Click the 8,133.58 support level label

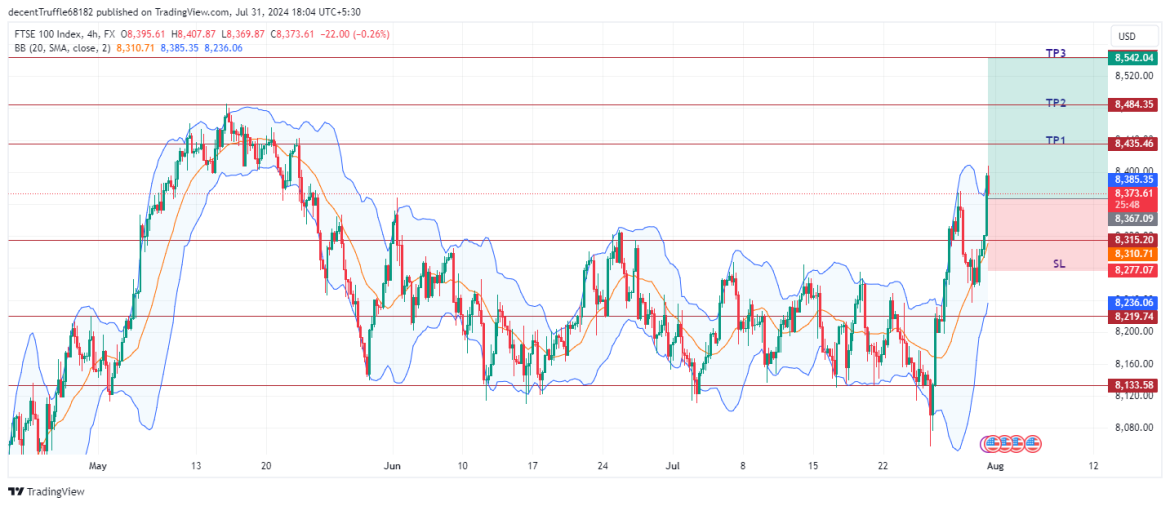1134,385
